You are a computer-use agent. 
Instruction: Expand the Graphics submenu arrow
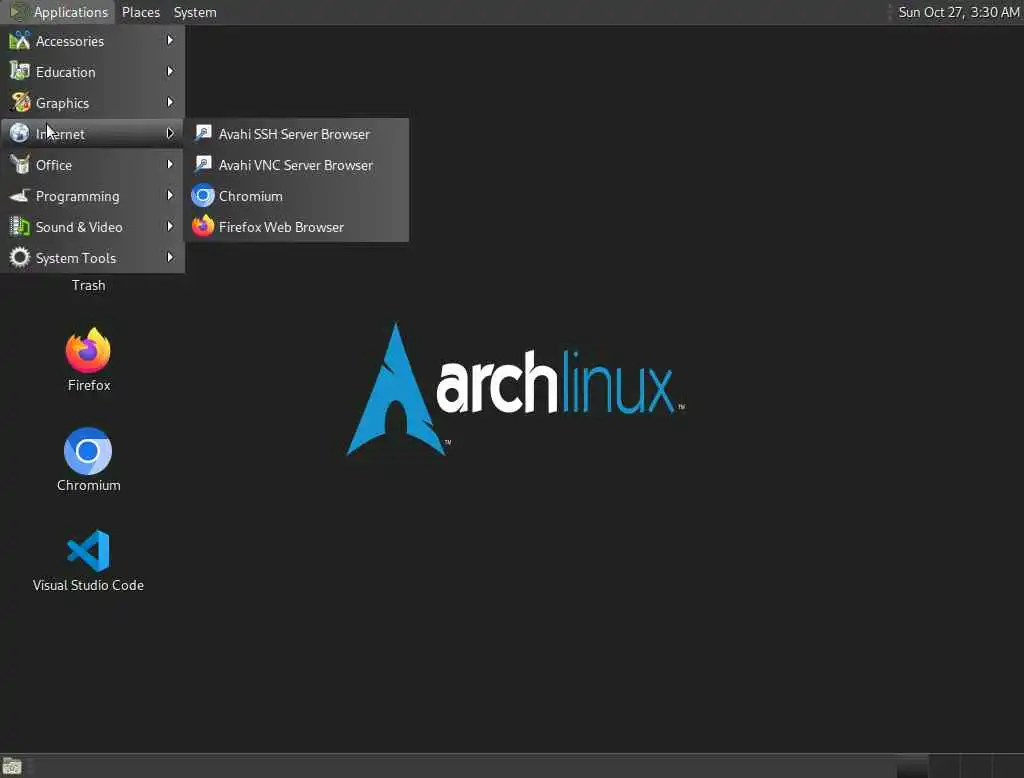[170, 103]
